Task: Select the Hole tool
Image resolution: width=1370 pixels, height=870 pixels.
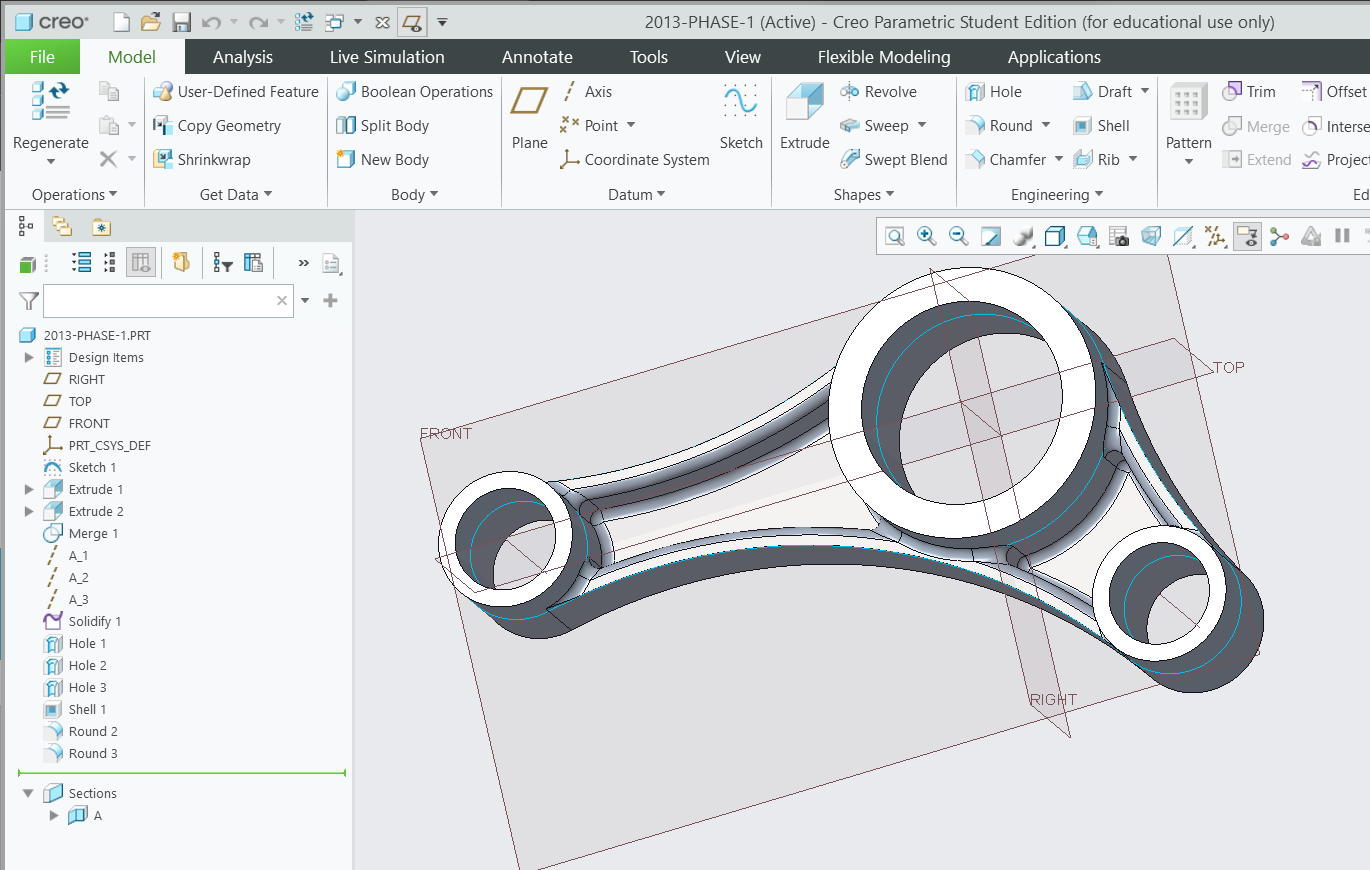Action: point(1000,91)
